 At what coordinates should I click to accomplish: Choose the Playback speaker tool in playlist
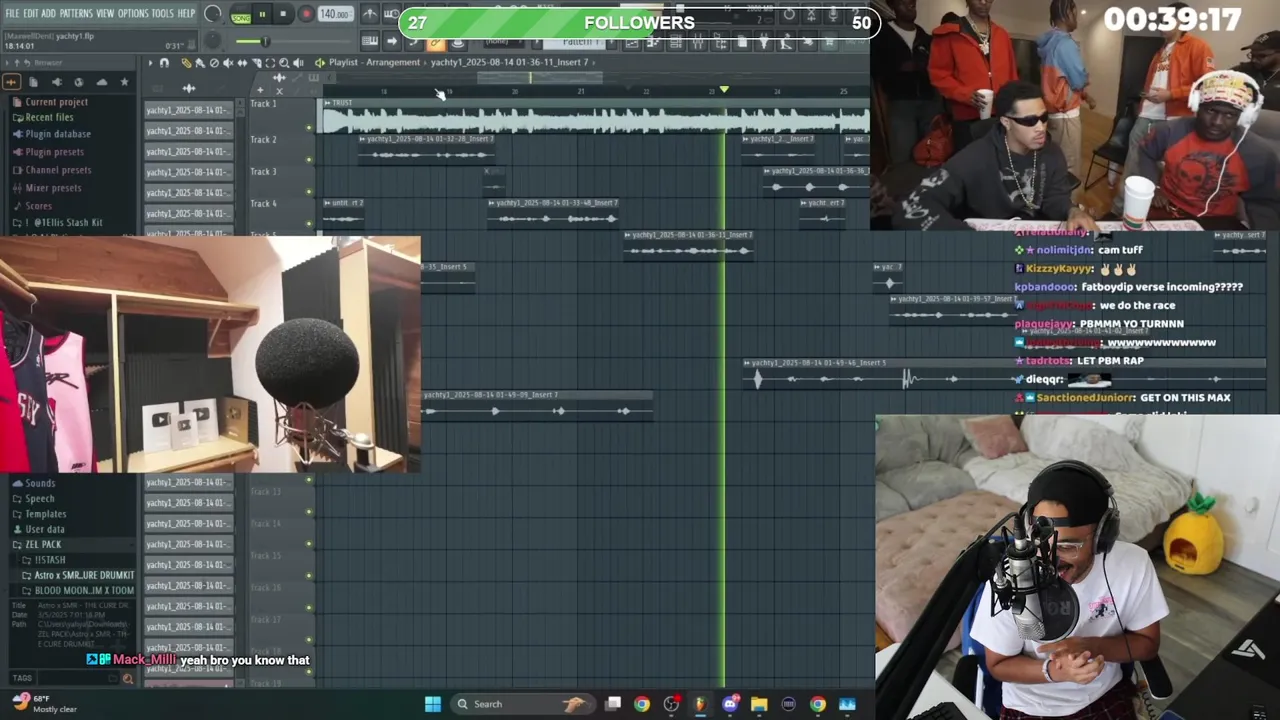coord(298,63)
